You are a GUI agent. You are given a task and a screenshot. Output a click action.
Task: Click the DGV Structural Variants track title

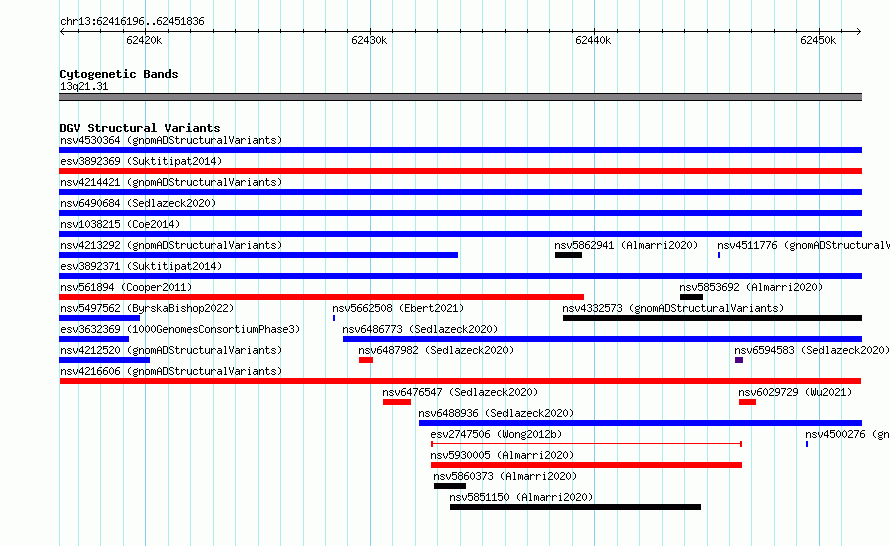tap(140, 128)
